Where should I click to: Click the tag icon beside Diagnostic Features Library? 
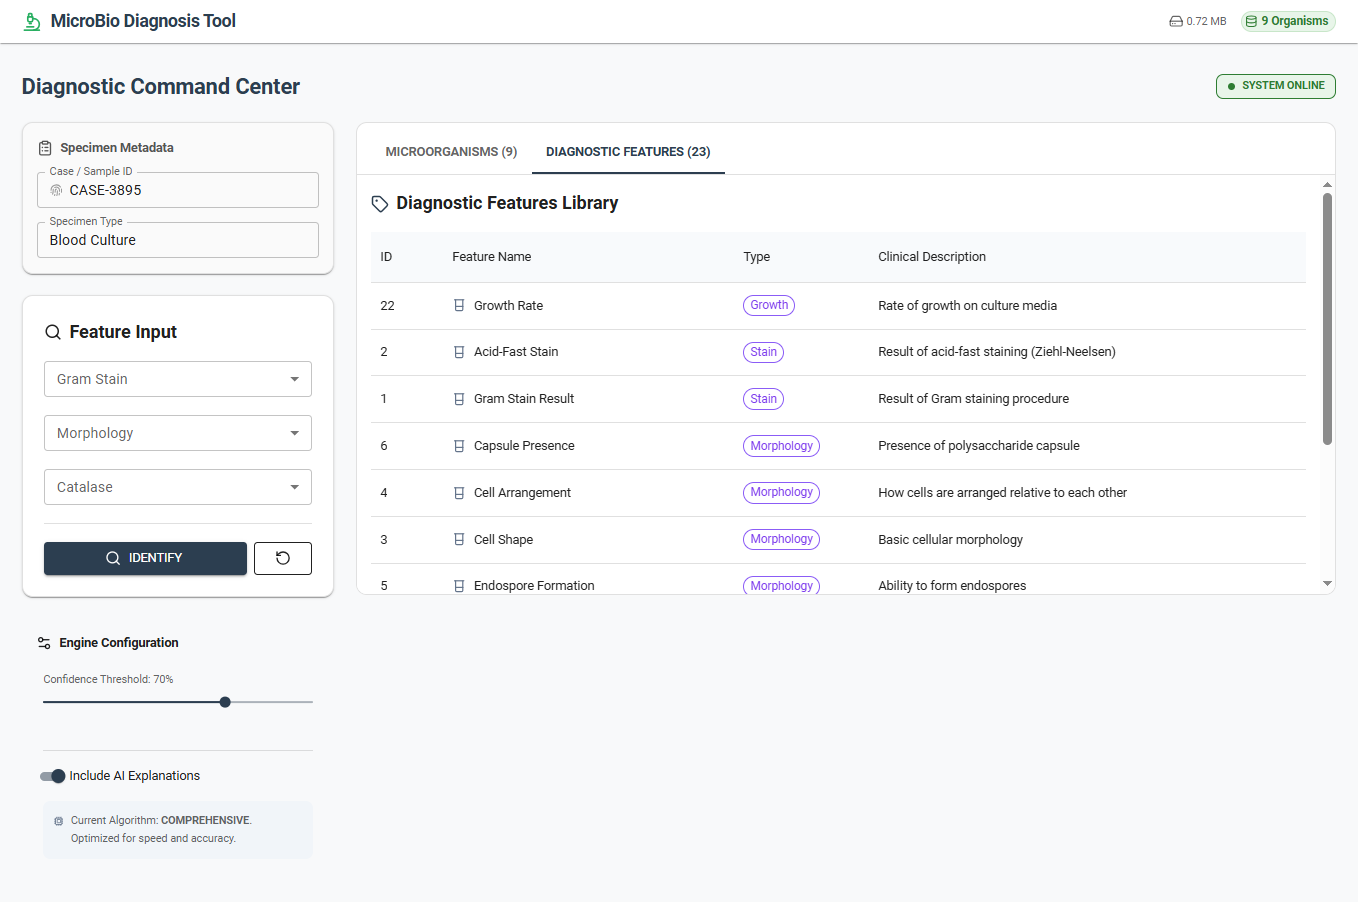(380, 204)
